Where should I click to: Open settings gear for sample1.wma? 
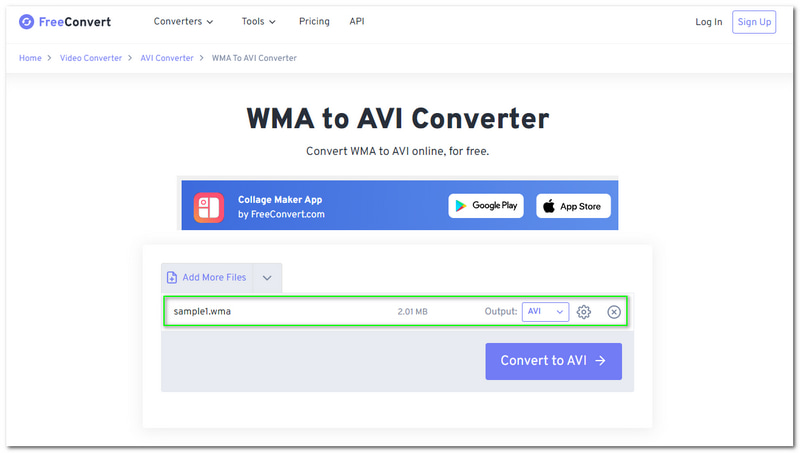coord(584,312)
